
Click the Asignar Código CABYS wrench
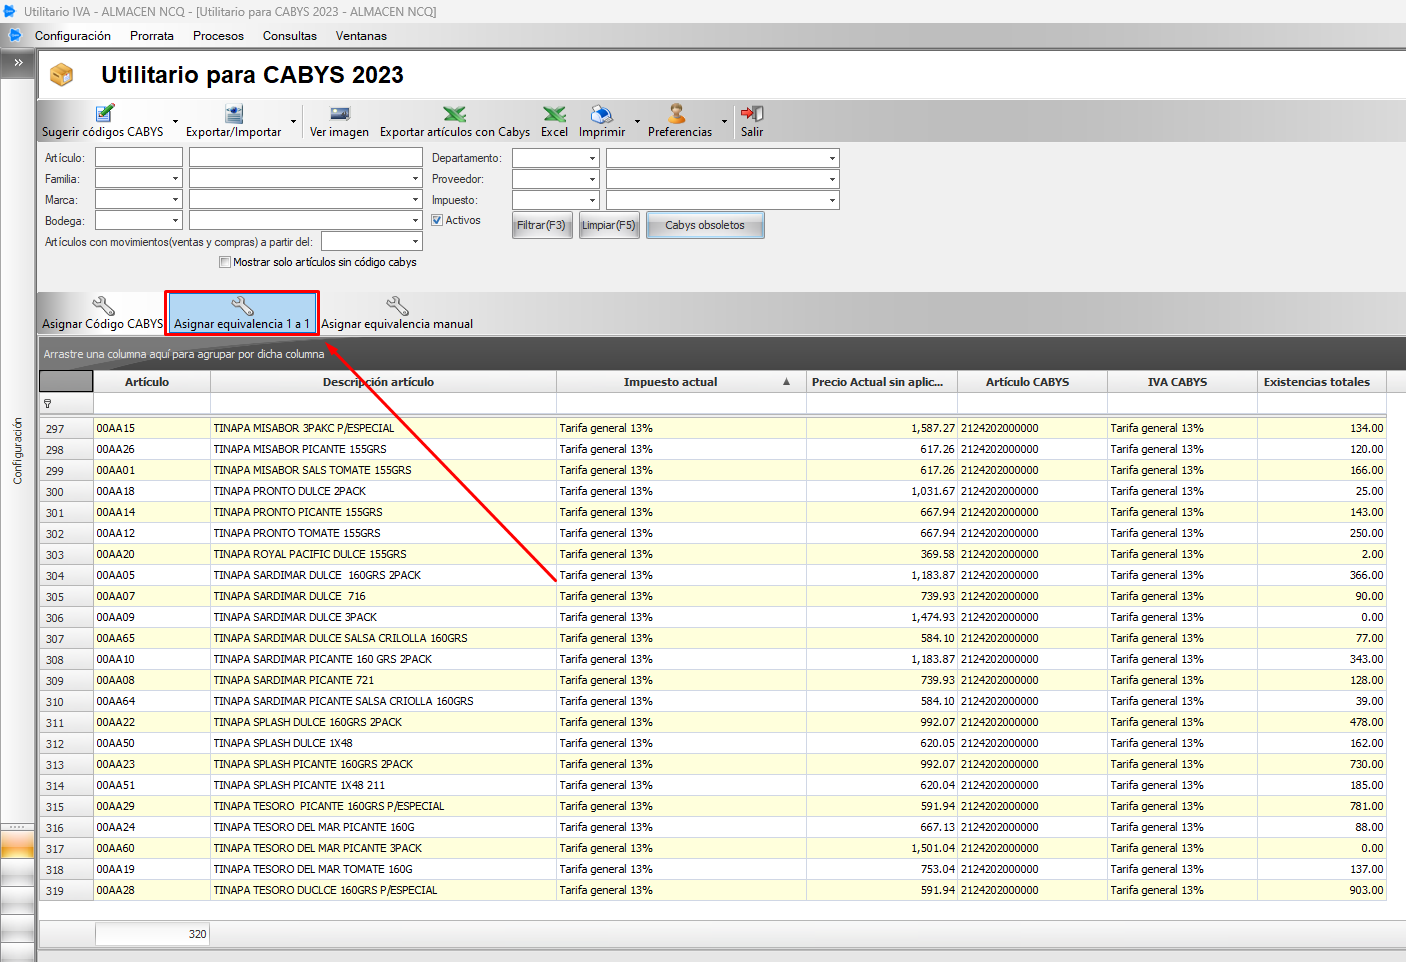(x=102, y=307)
